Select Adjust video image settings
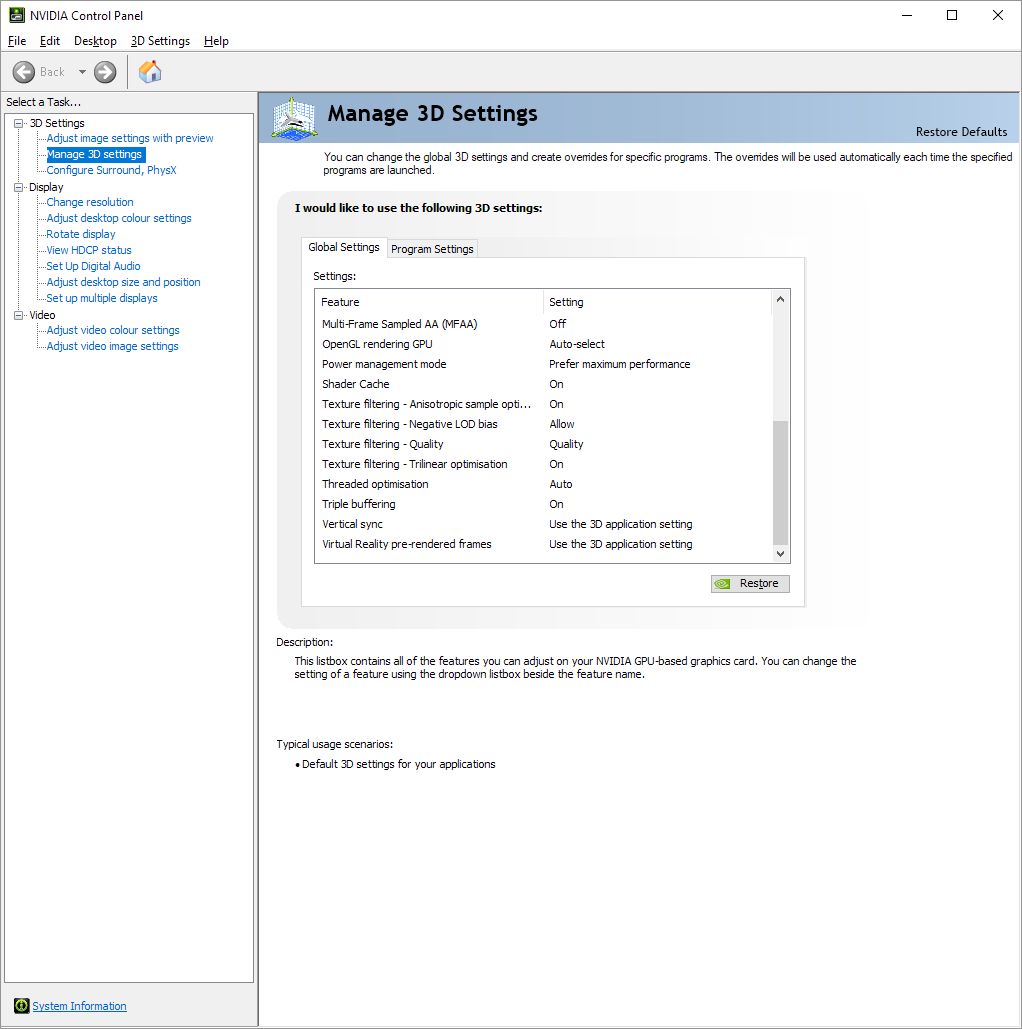Screen dimensions: 1022x1029 (112, 346)
